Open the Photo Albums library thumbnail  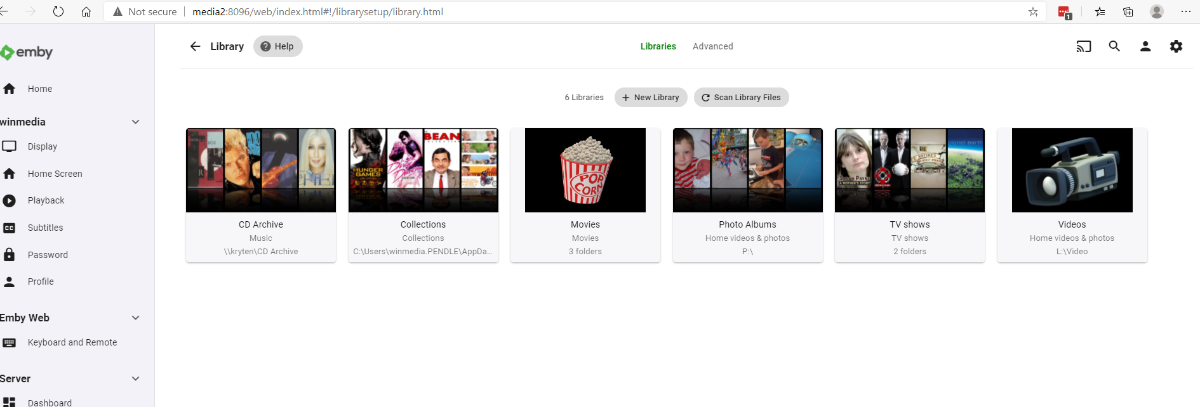tap(747, 170)
